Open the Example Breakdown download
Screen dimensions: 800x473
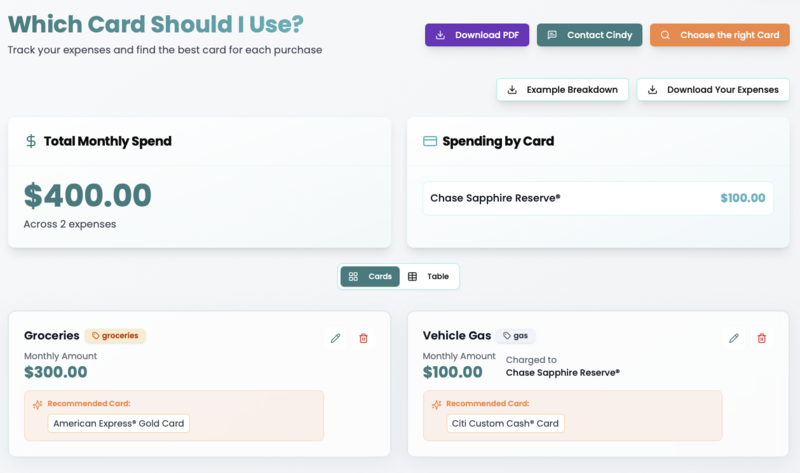[x=562, y=89]
